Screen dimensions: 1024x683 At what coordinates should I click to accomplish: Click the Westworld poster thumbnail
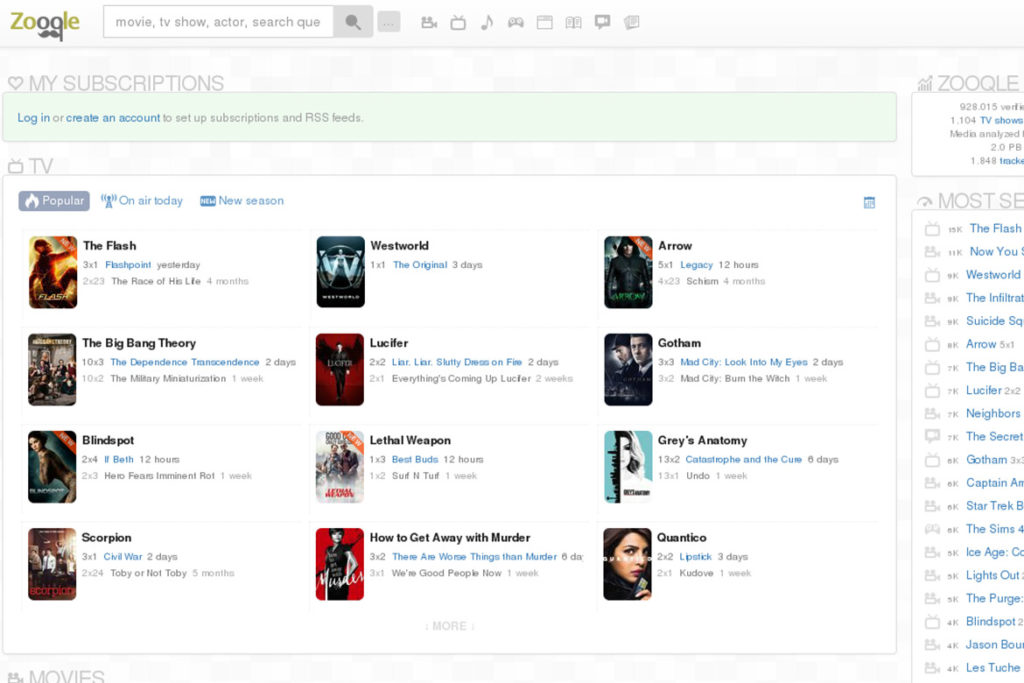[341, 272]
